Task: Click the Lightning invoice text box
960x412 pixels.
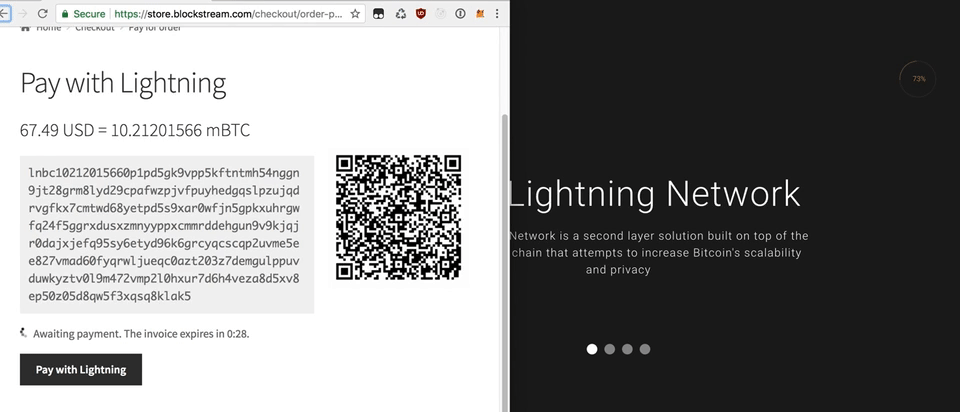Action: pyautogui.click(x=167, y=234)
